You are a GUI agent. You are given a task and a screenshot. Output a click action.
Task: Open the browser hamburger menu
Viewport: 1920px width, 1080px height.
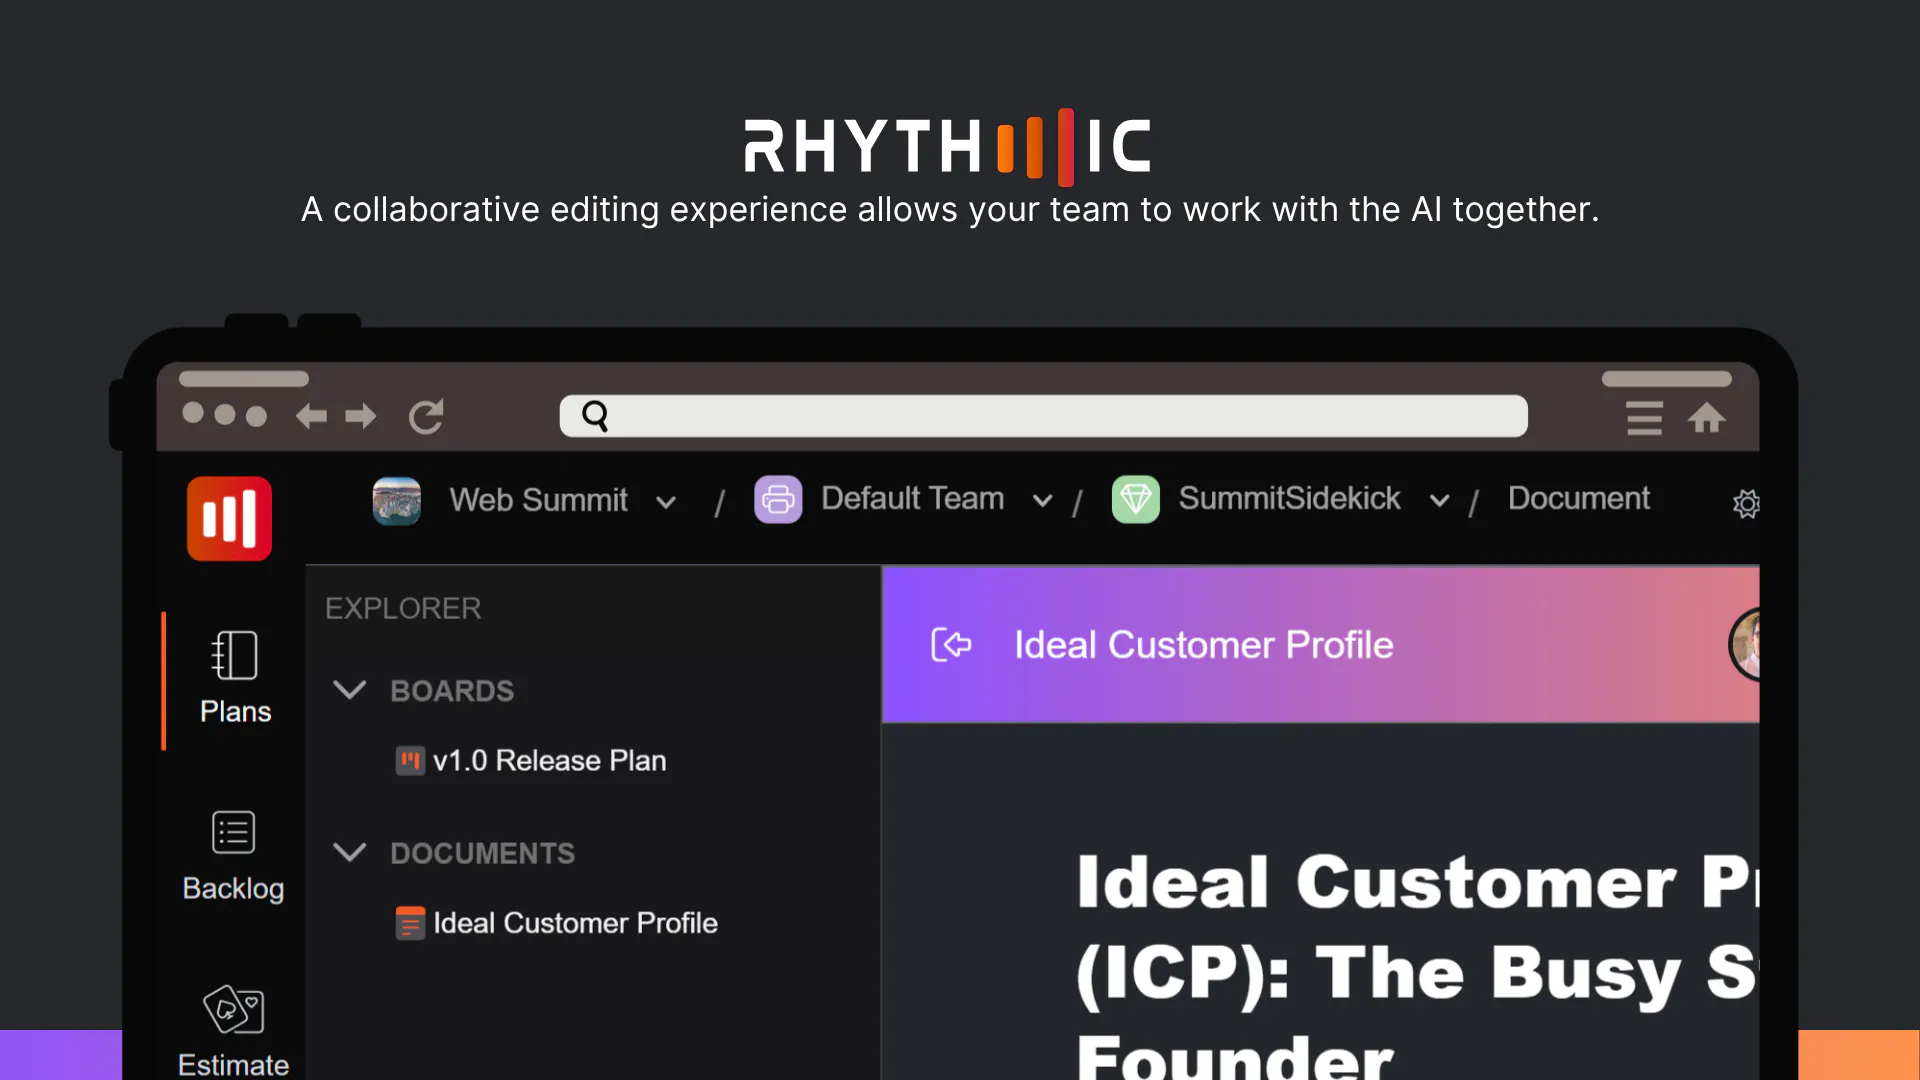pyautogui.click(x=1644, y=417)
